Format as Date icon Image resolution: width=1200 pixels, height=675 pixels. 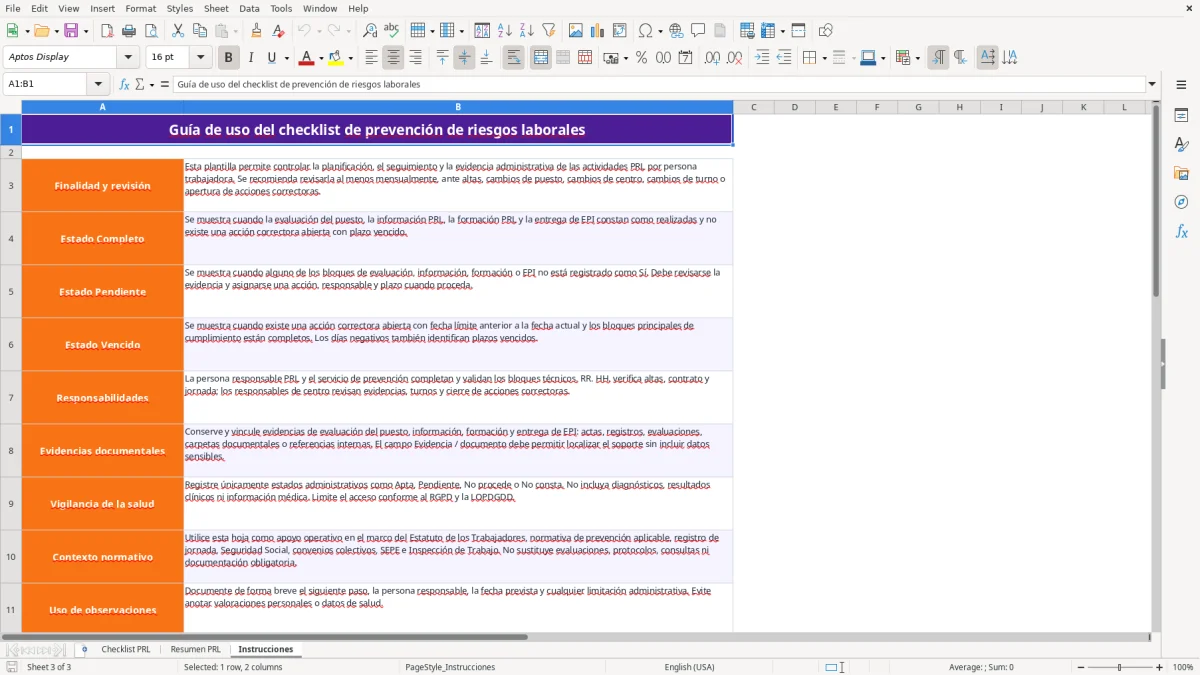point(686,58)
